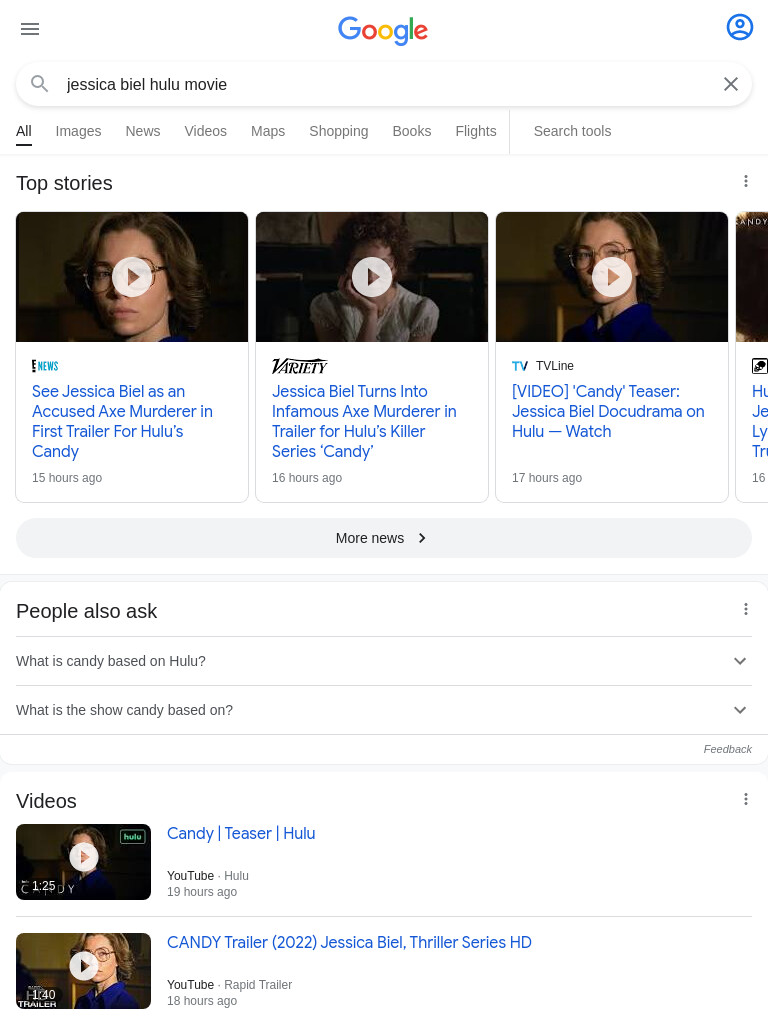Viewport: 768px width, 1024px height.
Task: Play the CANDY Trailer 2022 thumbnail
Action: tap(84, 970)
